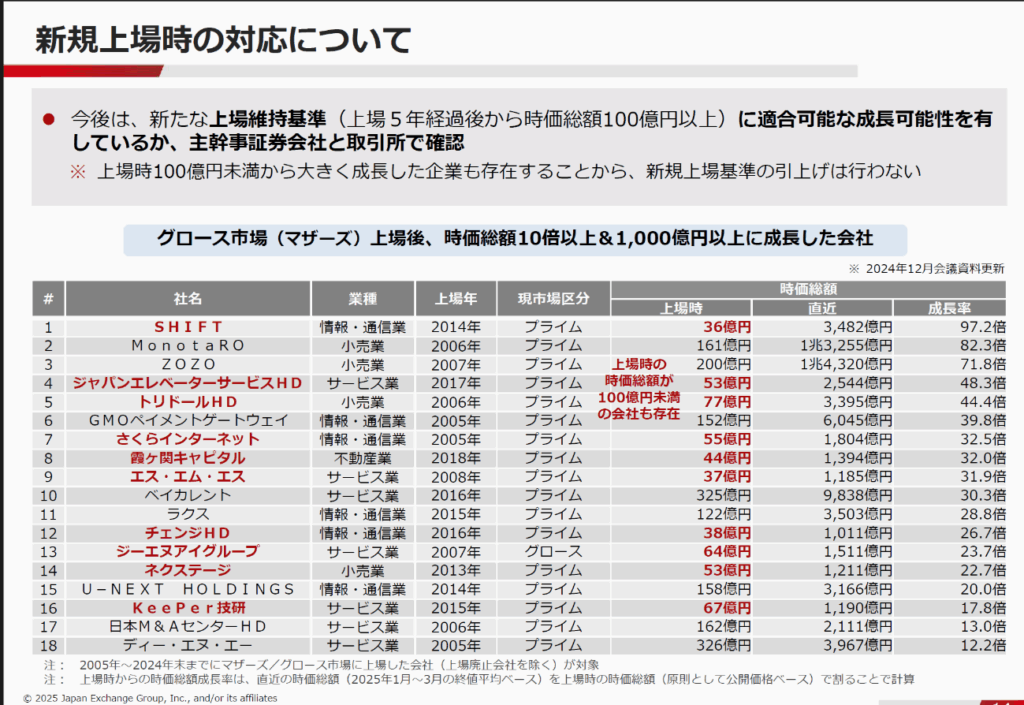
Task: Click the 霞ヶ関キャピタル company name
Action: point(189,458)
